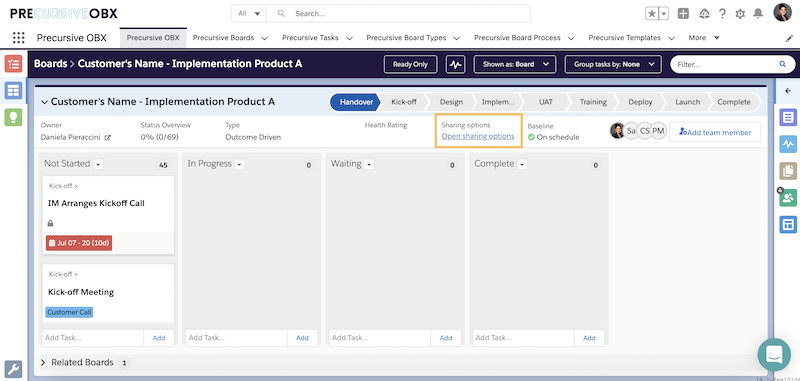
Task: Open the blue activity pulse icon in right panel
Action: pyautogui.click(x=788, y=144)
